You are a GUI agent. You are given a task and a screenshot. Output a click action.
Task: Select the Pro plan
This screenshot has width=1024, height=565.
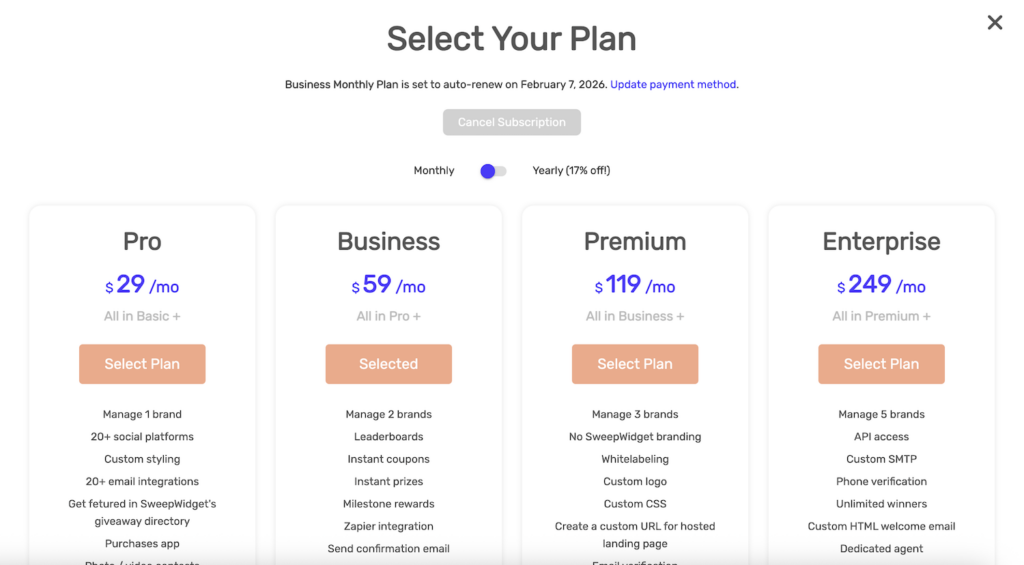[142, 364]
